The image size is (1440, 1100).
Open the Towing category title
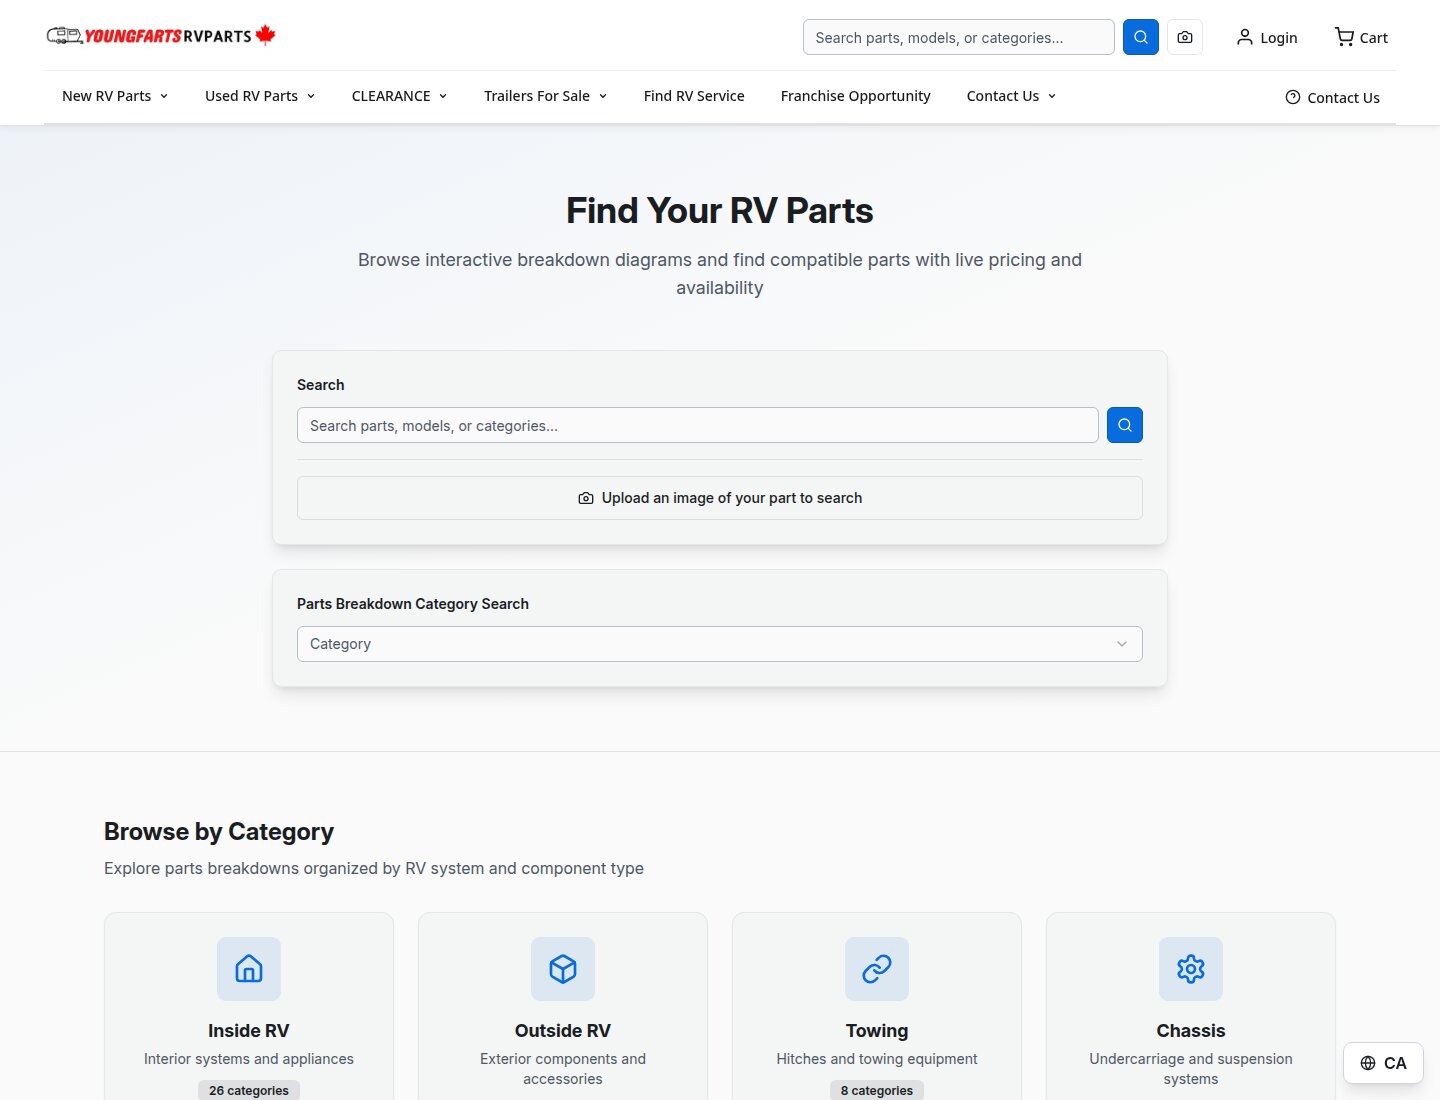point(877,1031)
